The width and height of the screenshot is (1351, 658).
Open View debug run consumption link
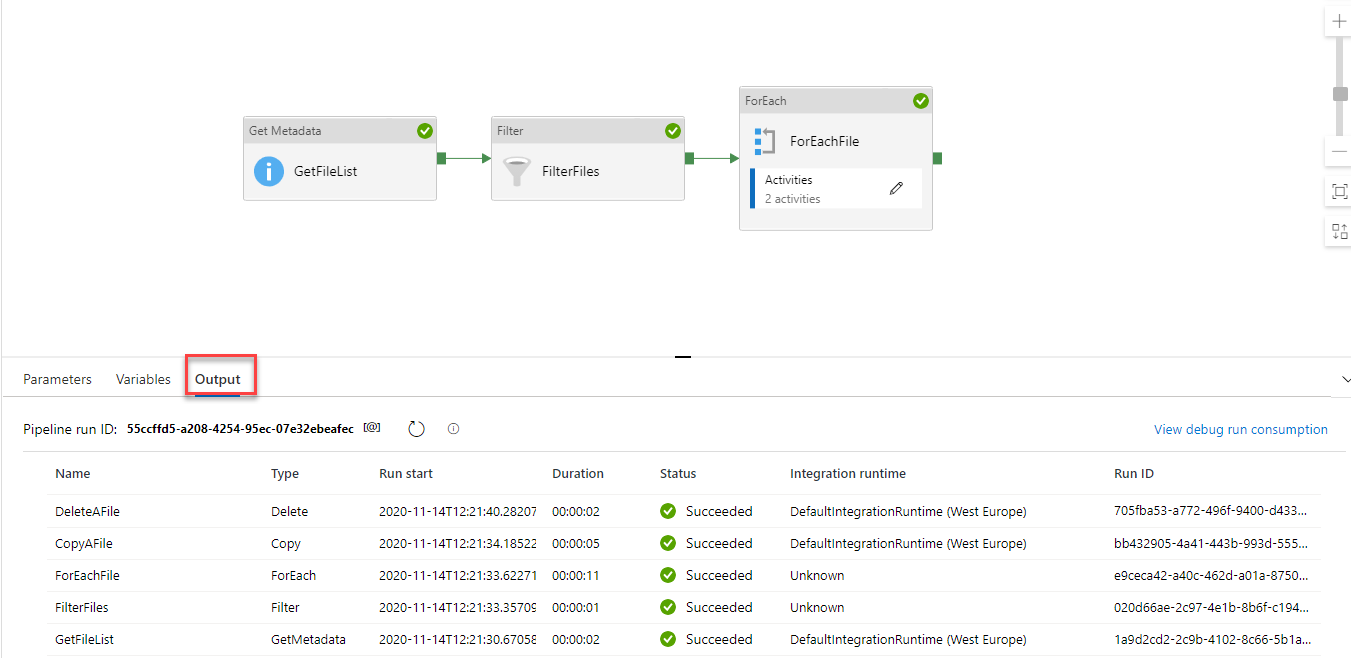tap(1240, 430)
